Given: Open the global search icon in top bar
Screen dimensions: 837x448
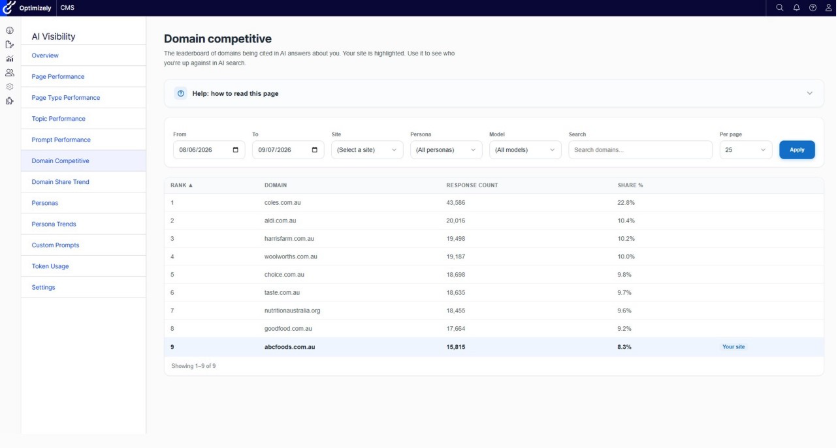Looking at the screenshot, I should tap(779, 8).
